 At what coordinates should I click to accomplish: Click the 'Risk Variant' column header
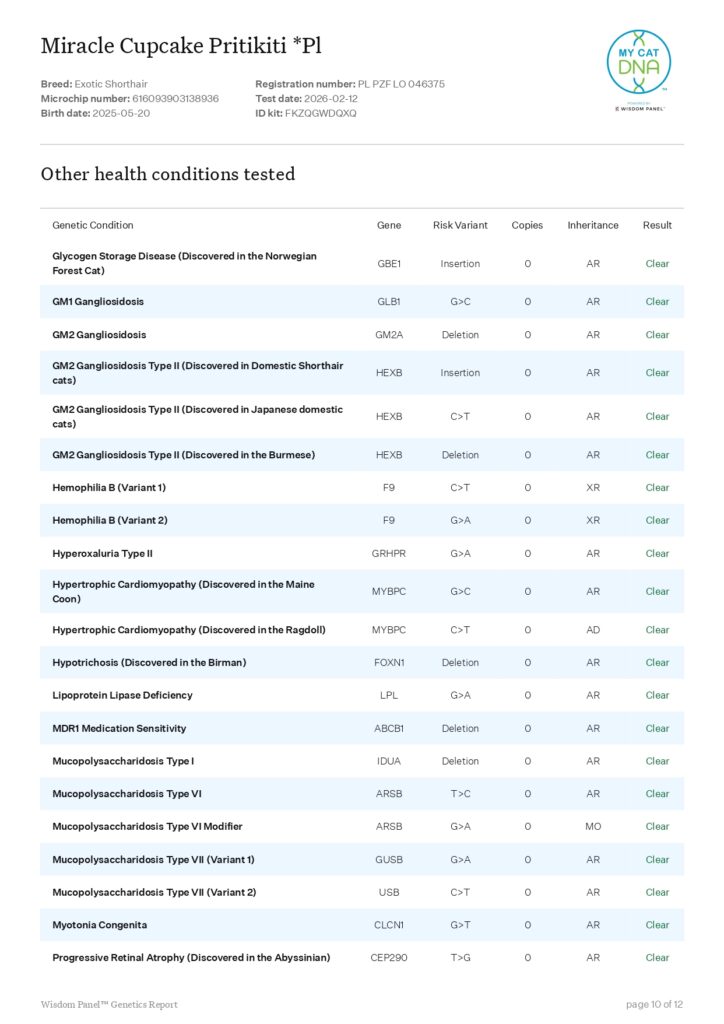(460, 225)
